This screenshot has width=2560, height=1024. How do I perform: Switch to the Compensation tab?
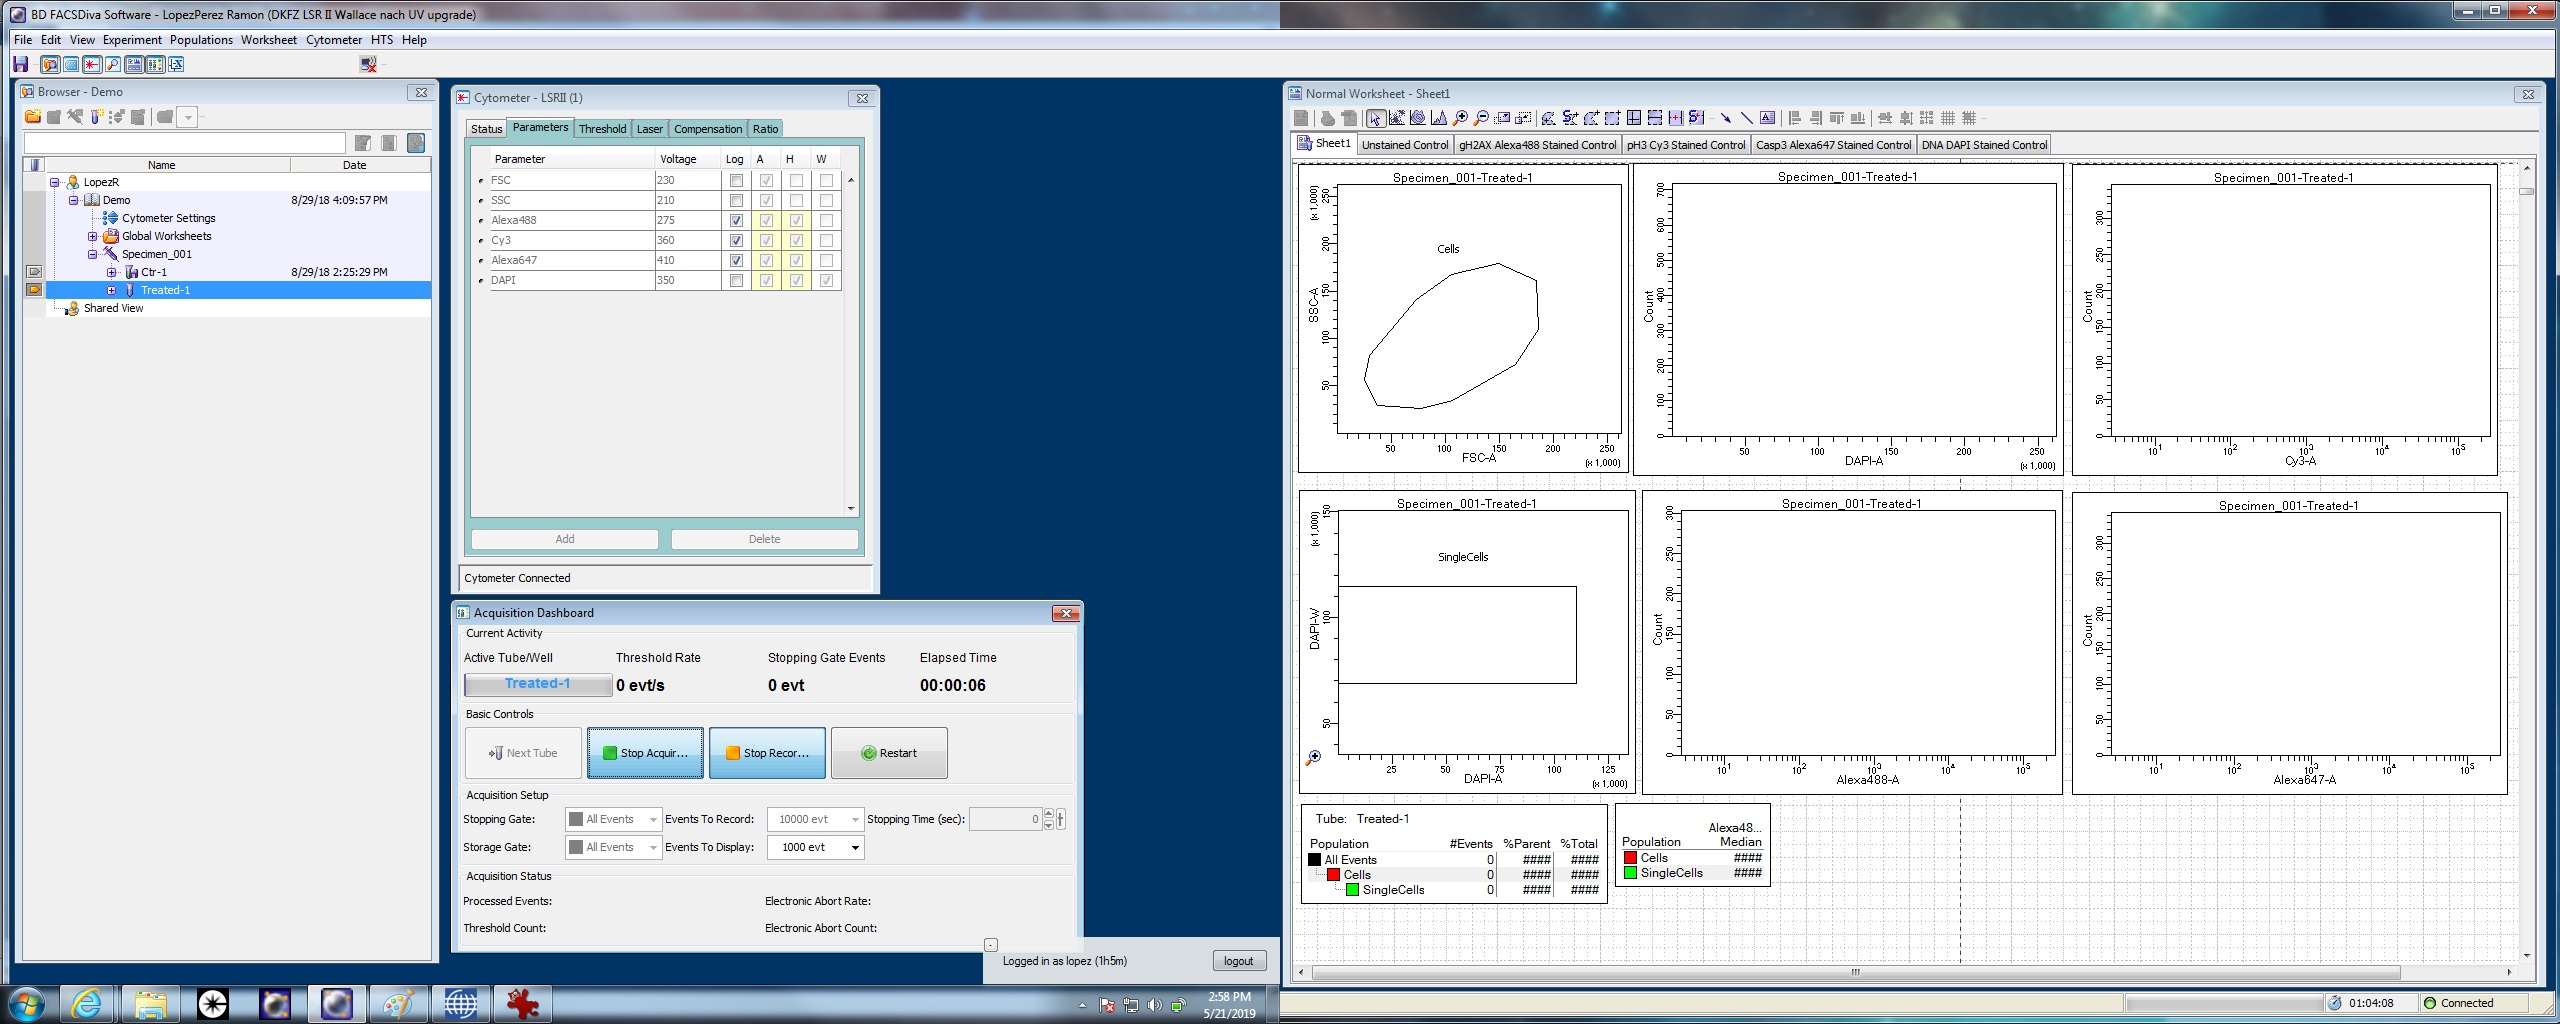707,129
